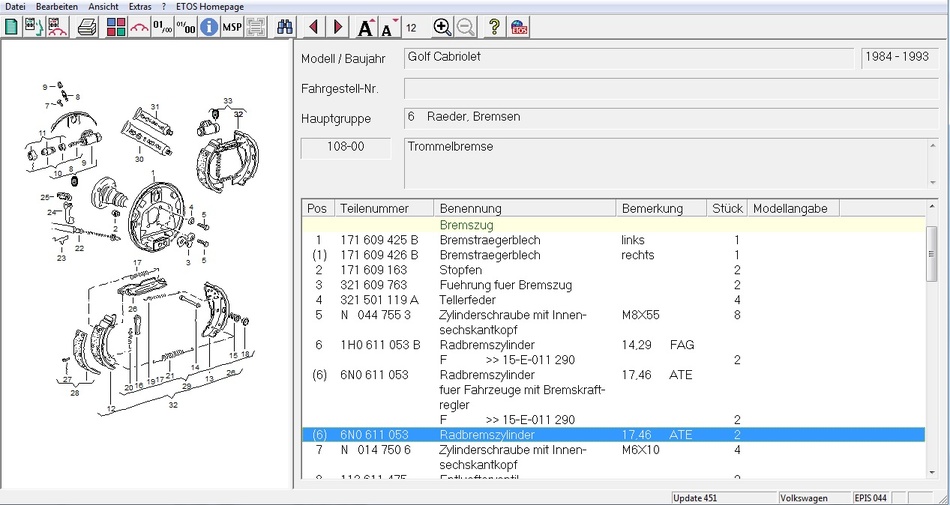Open search with the binoculars icon
The width and height of the screenshot is (950, 505).
[285, 27]
